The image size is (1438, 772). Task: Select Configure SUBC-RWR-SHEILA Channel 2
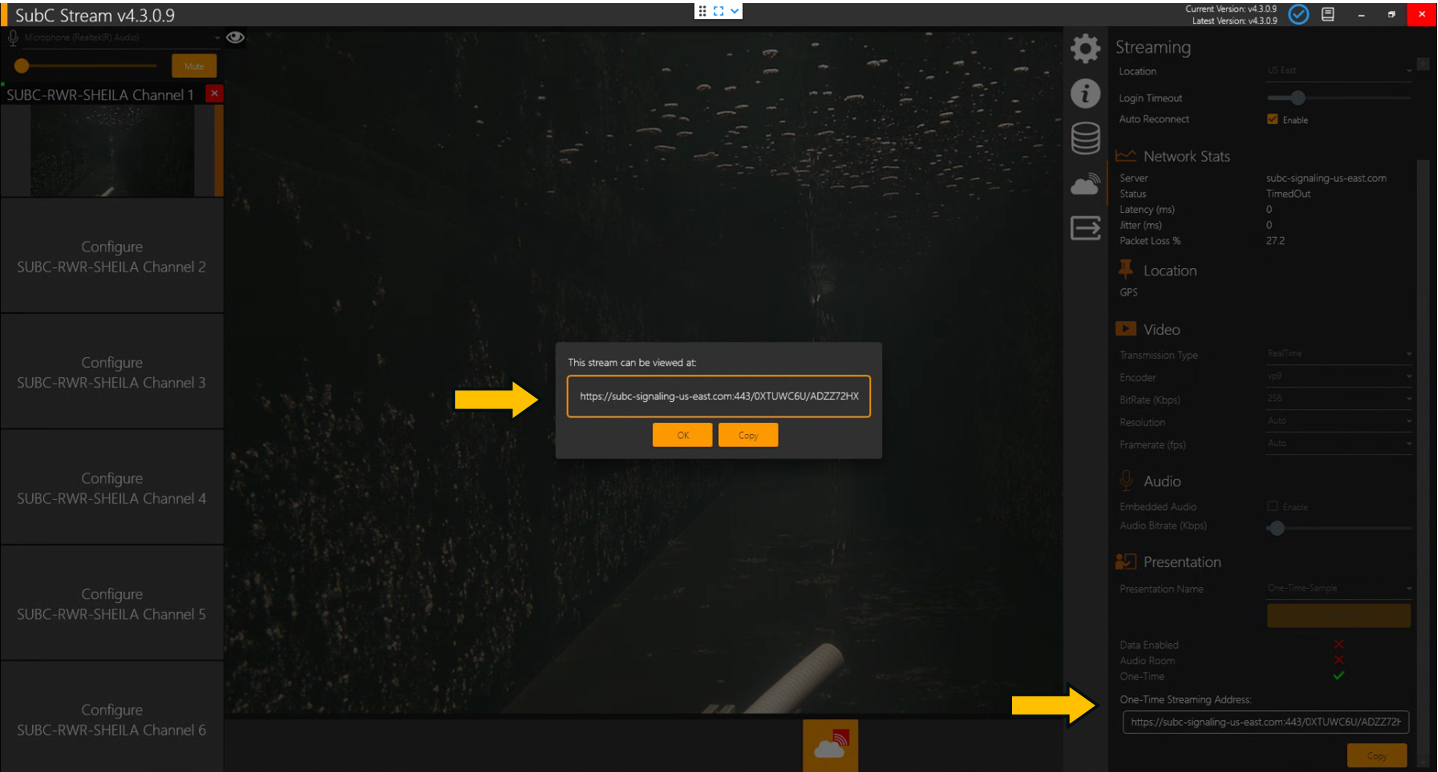[x=111, y=257]
